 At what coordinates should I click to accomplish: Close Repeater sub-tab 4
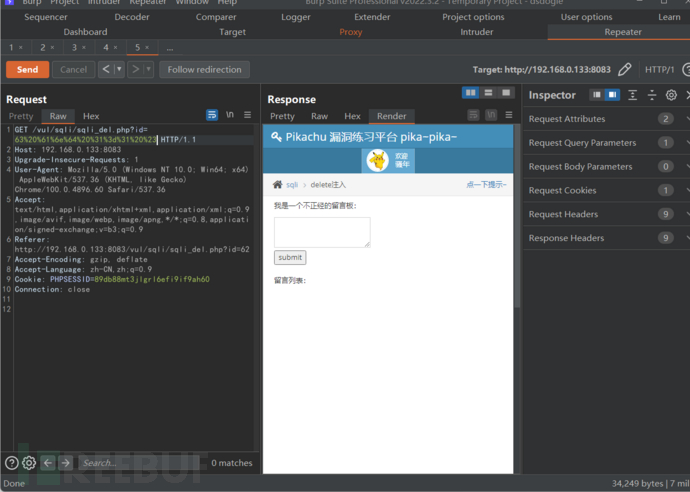tap(115, 48)
